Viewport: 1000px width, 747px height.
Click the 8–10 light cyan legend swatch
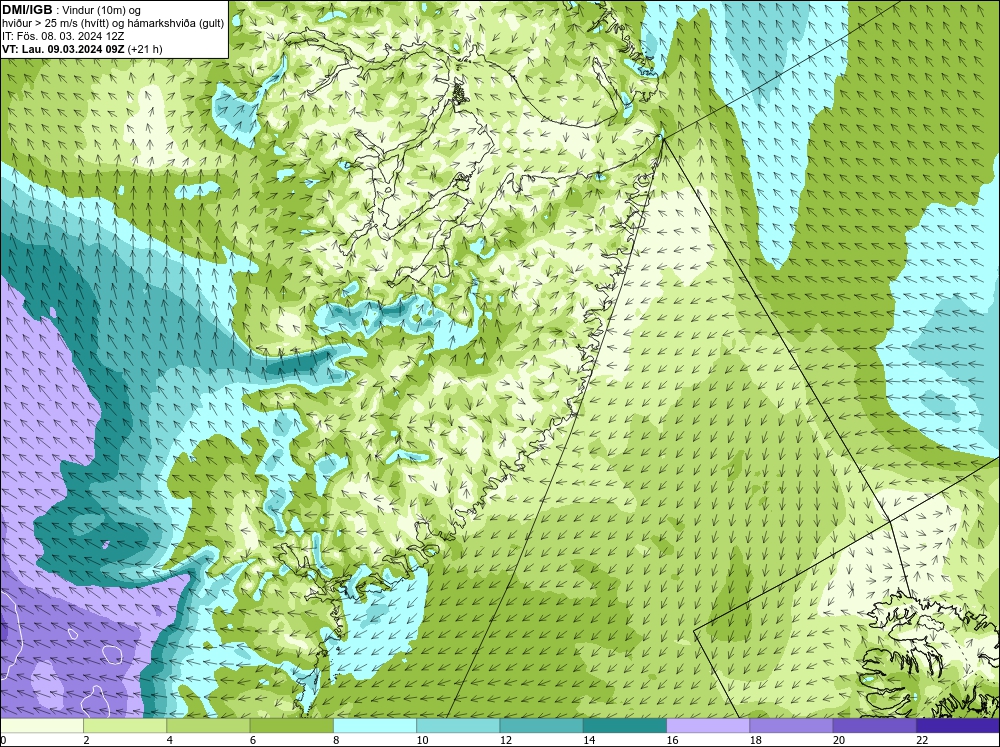(x=375, y=726)
